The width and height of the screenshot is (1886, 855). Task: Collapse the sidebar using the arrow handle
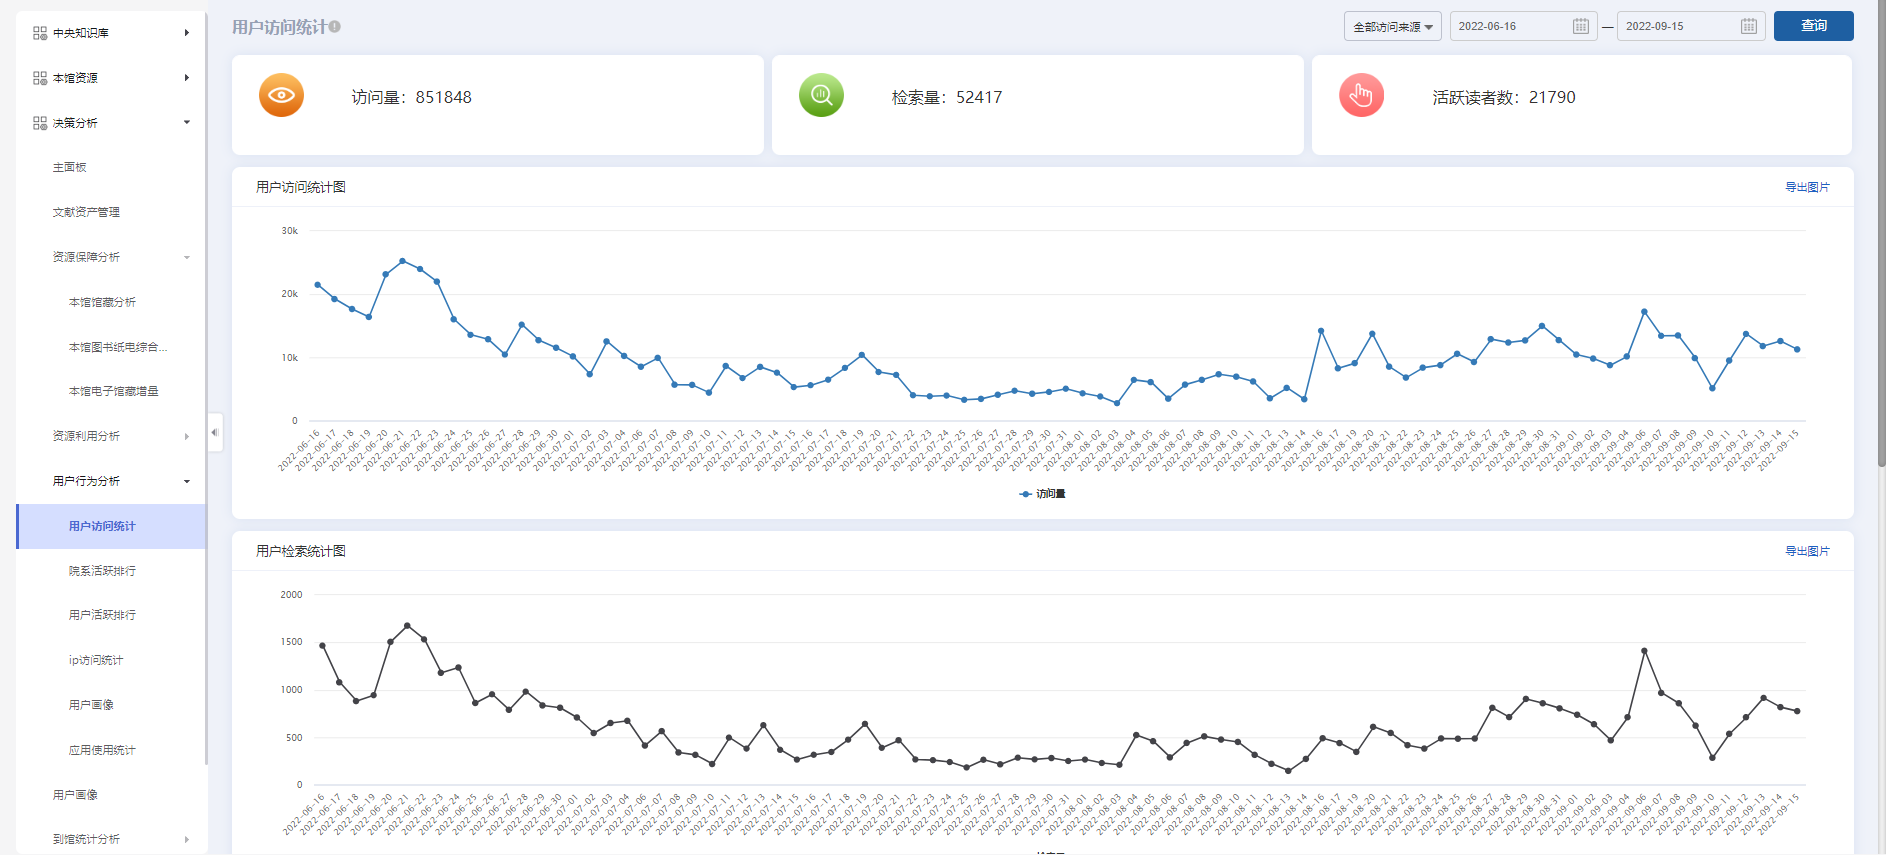point(214,432)
